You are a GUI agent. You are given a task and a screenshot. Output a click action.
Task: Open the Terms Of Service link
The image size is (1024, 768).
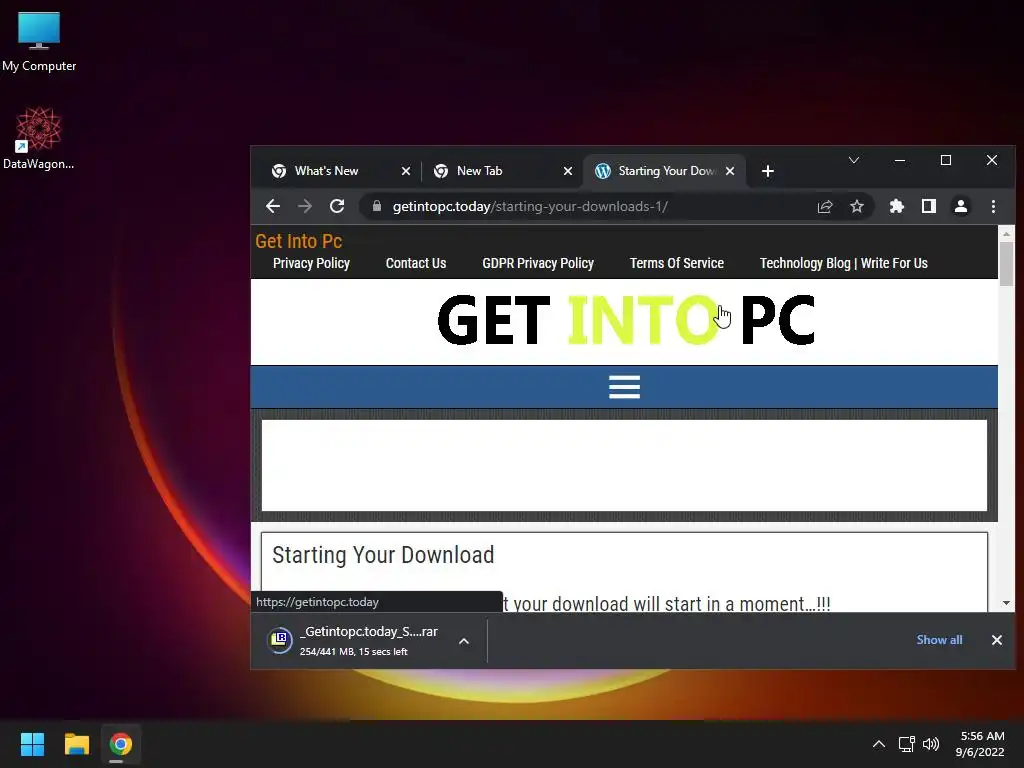[677, 263]
